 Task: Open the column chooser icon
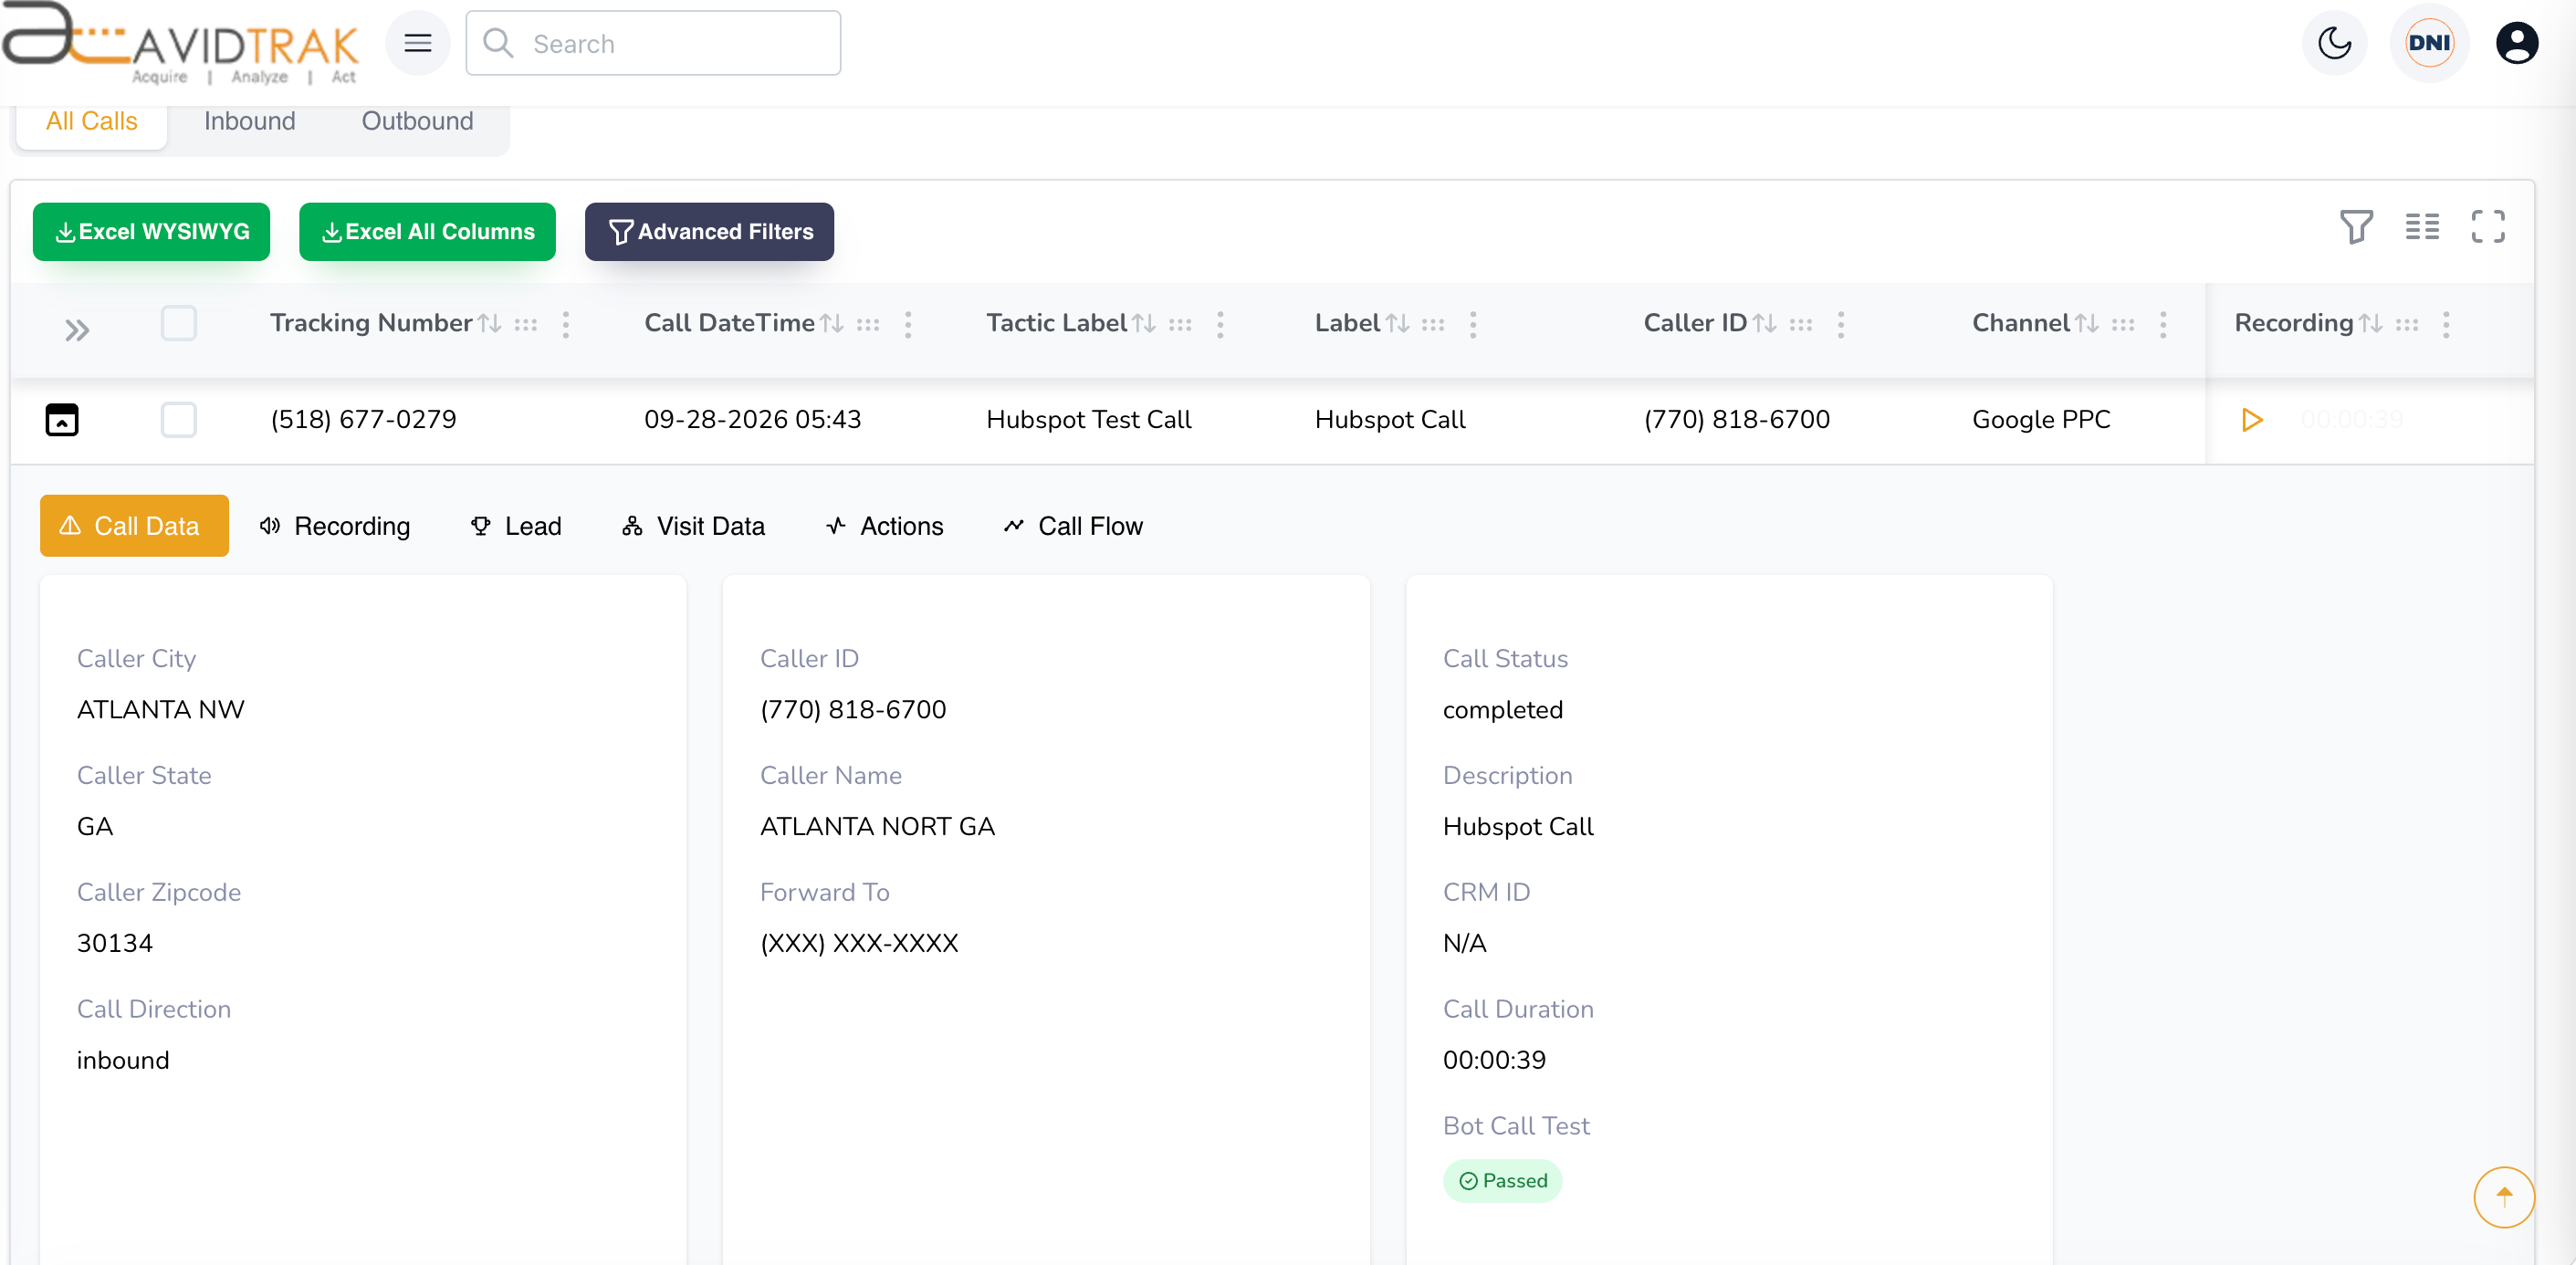pos(2422,227)
